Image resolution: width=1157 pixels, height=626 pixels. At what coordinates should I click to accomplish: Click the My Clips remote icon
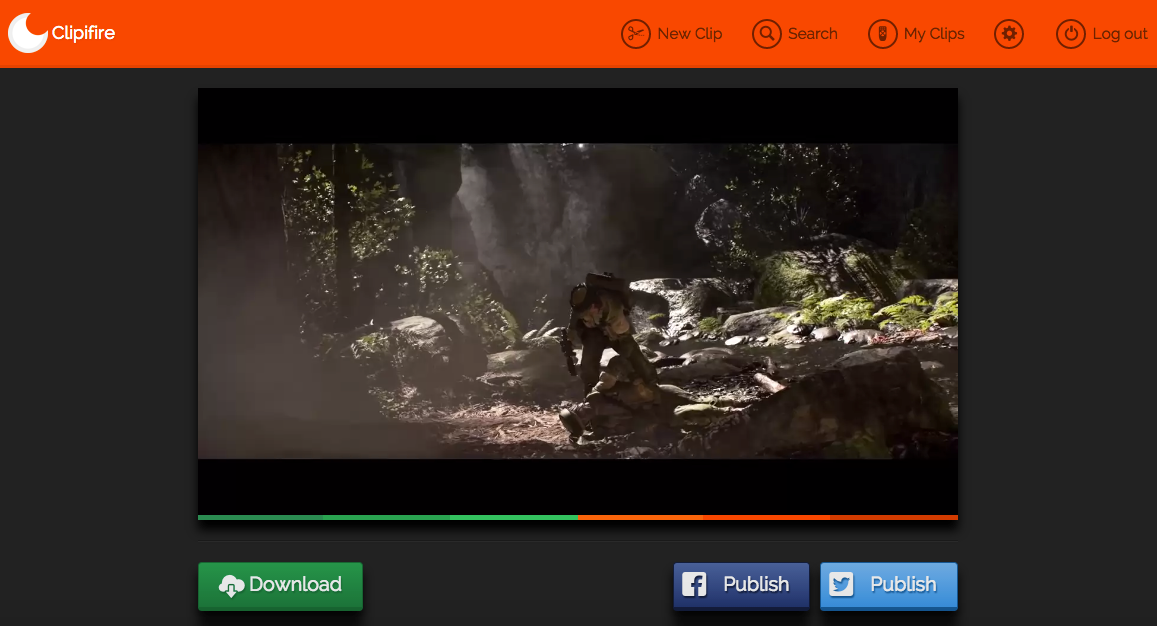pos(883,34)
